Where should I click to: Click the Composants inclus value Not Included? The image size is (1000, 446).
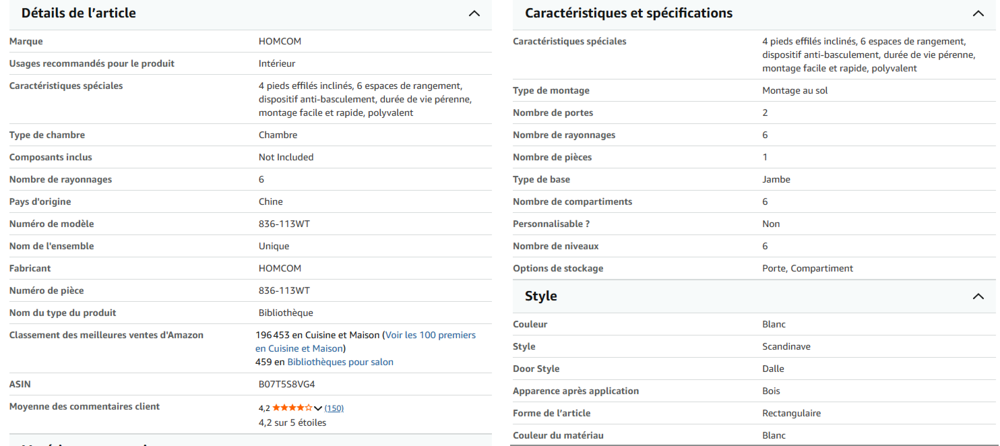coord(286,157)
